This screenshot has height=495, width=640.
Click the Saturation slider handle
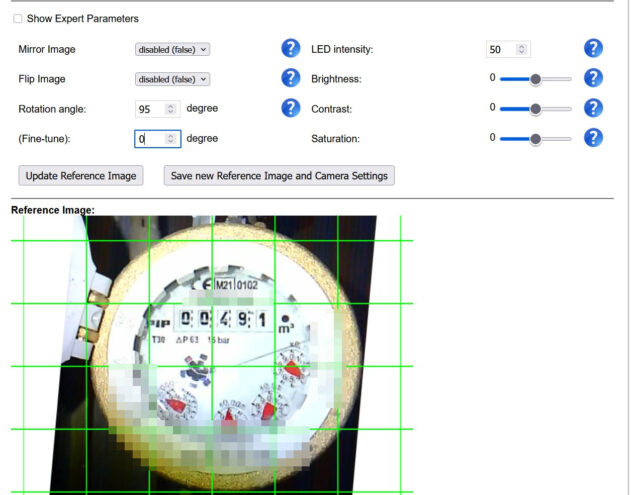[x=536, y=138]
